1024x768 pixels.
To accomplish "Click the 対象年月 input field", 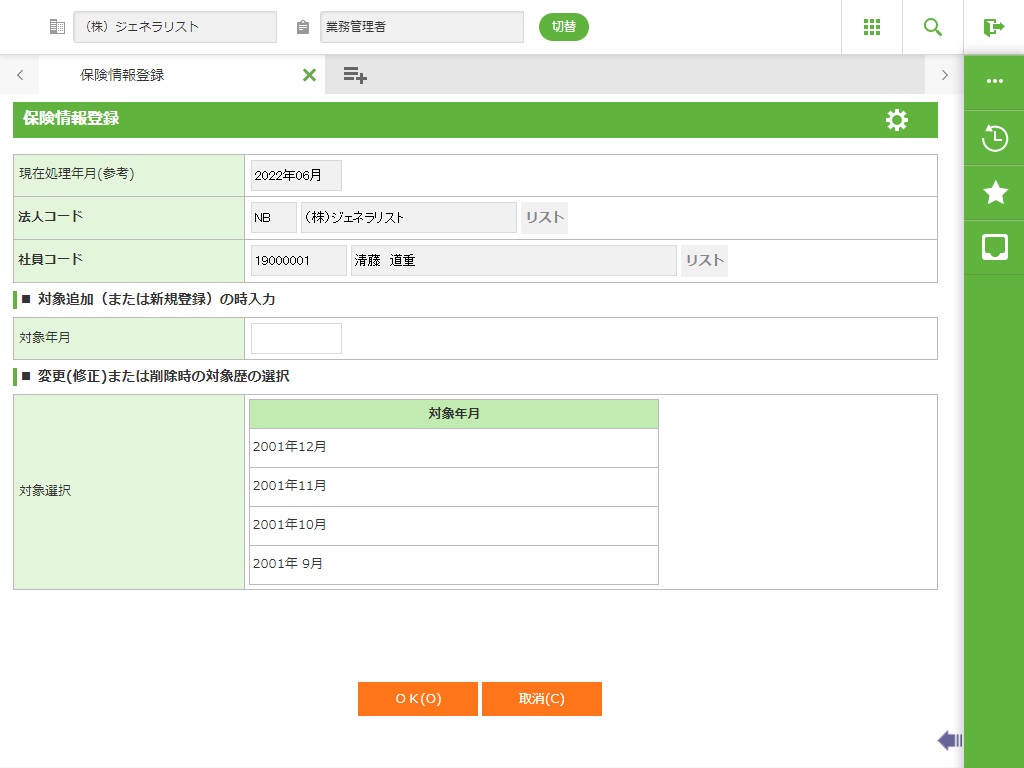I will [x=296, y=338].
